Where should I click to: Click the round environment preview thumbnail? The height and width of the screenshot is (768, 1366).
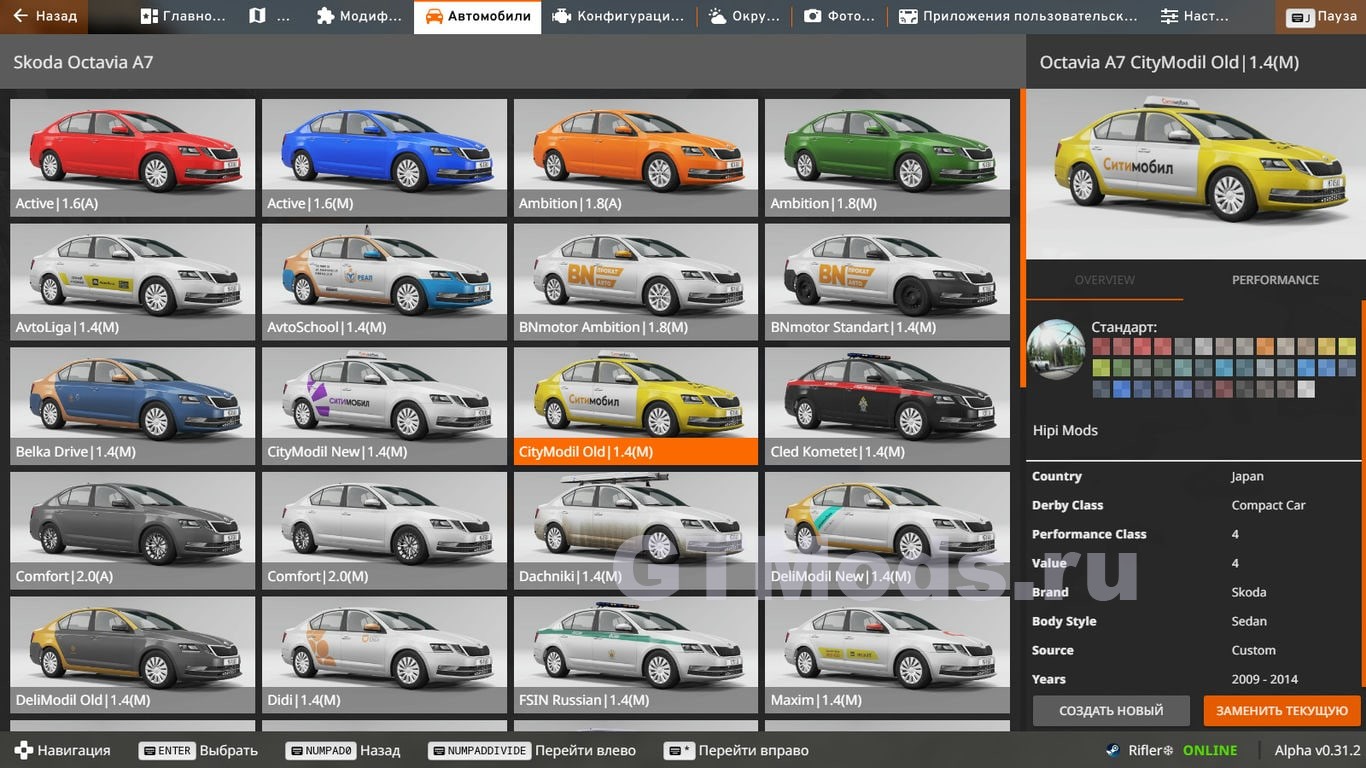(1056, 350)
